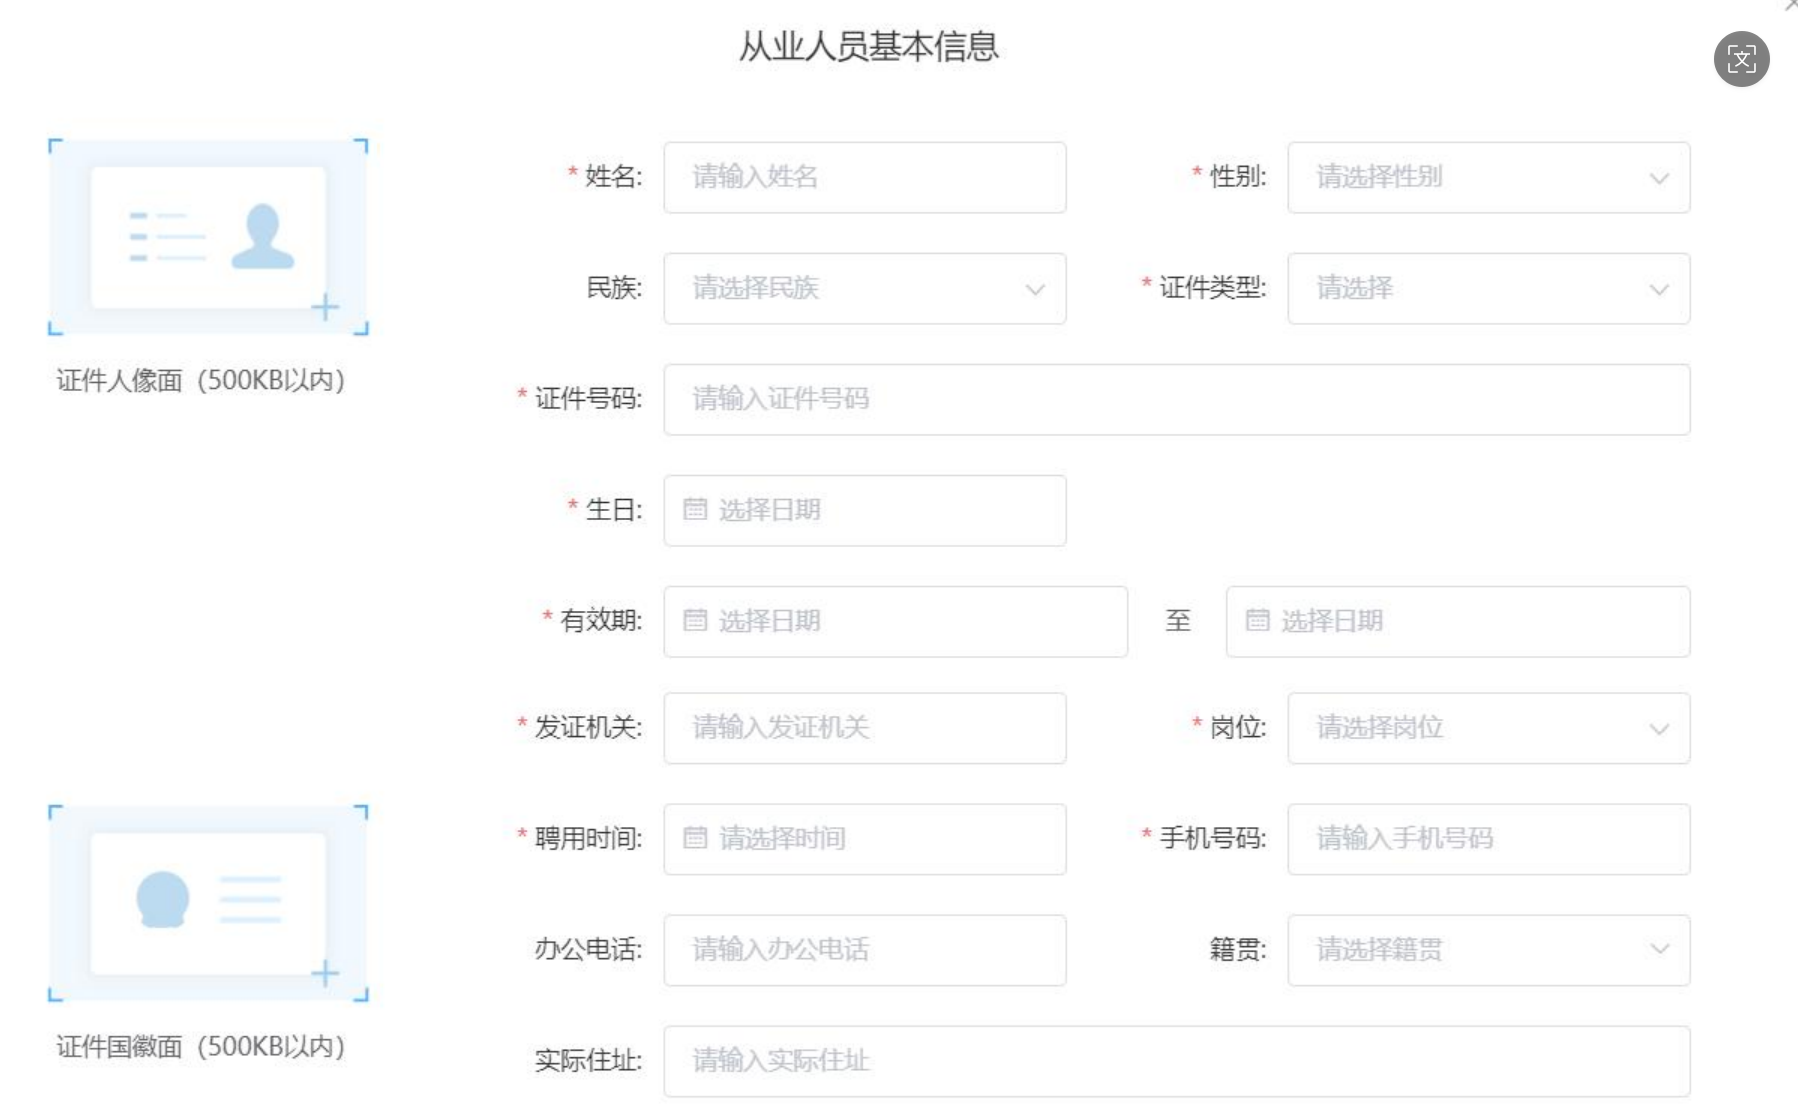Upload the ID portrait side photo (证件人像面)
The width and height of the screenshot is (1798, 1112).
tap(208, 237)
